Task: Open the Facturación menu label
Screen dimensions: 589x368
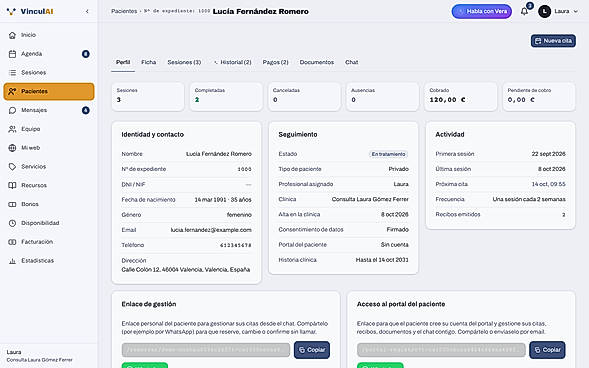Action: pyautogui.click(x=37, y=241)
